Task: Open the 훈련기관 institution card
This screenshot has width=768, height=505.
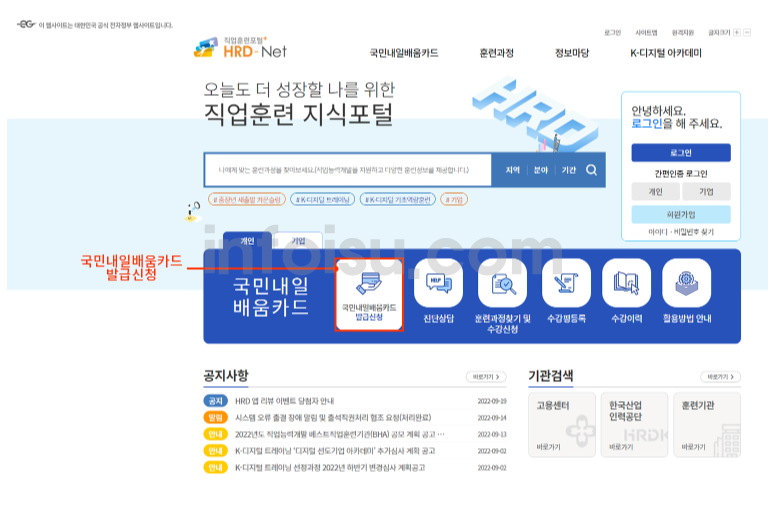Action: [x=707, y=425]
